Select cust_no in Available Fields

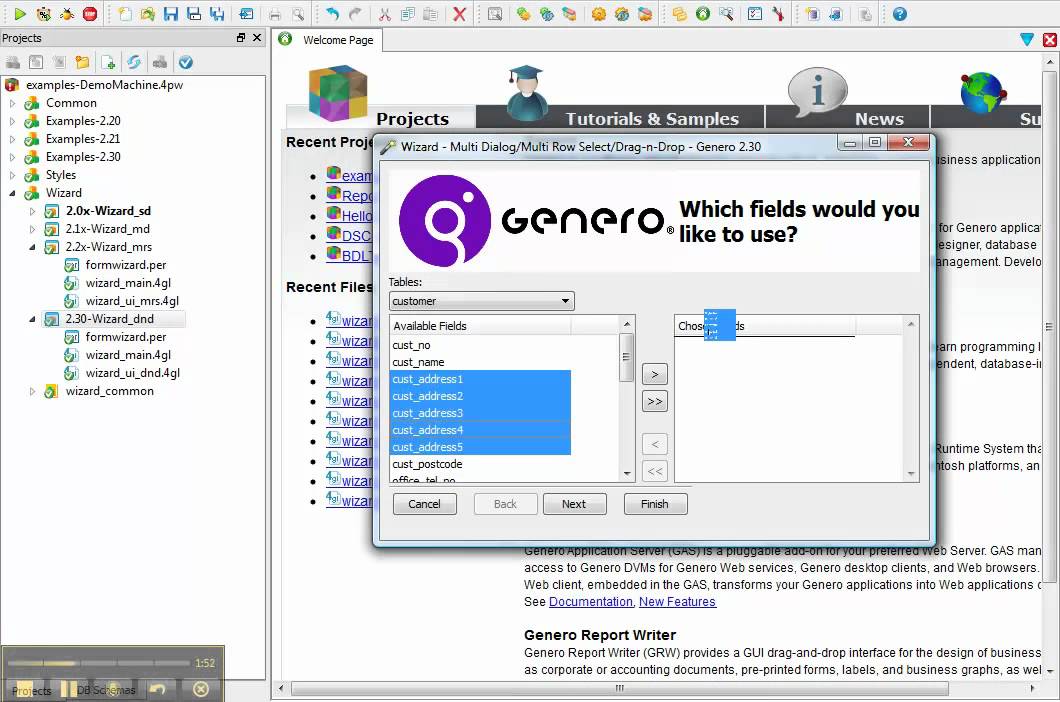(480, 345)
